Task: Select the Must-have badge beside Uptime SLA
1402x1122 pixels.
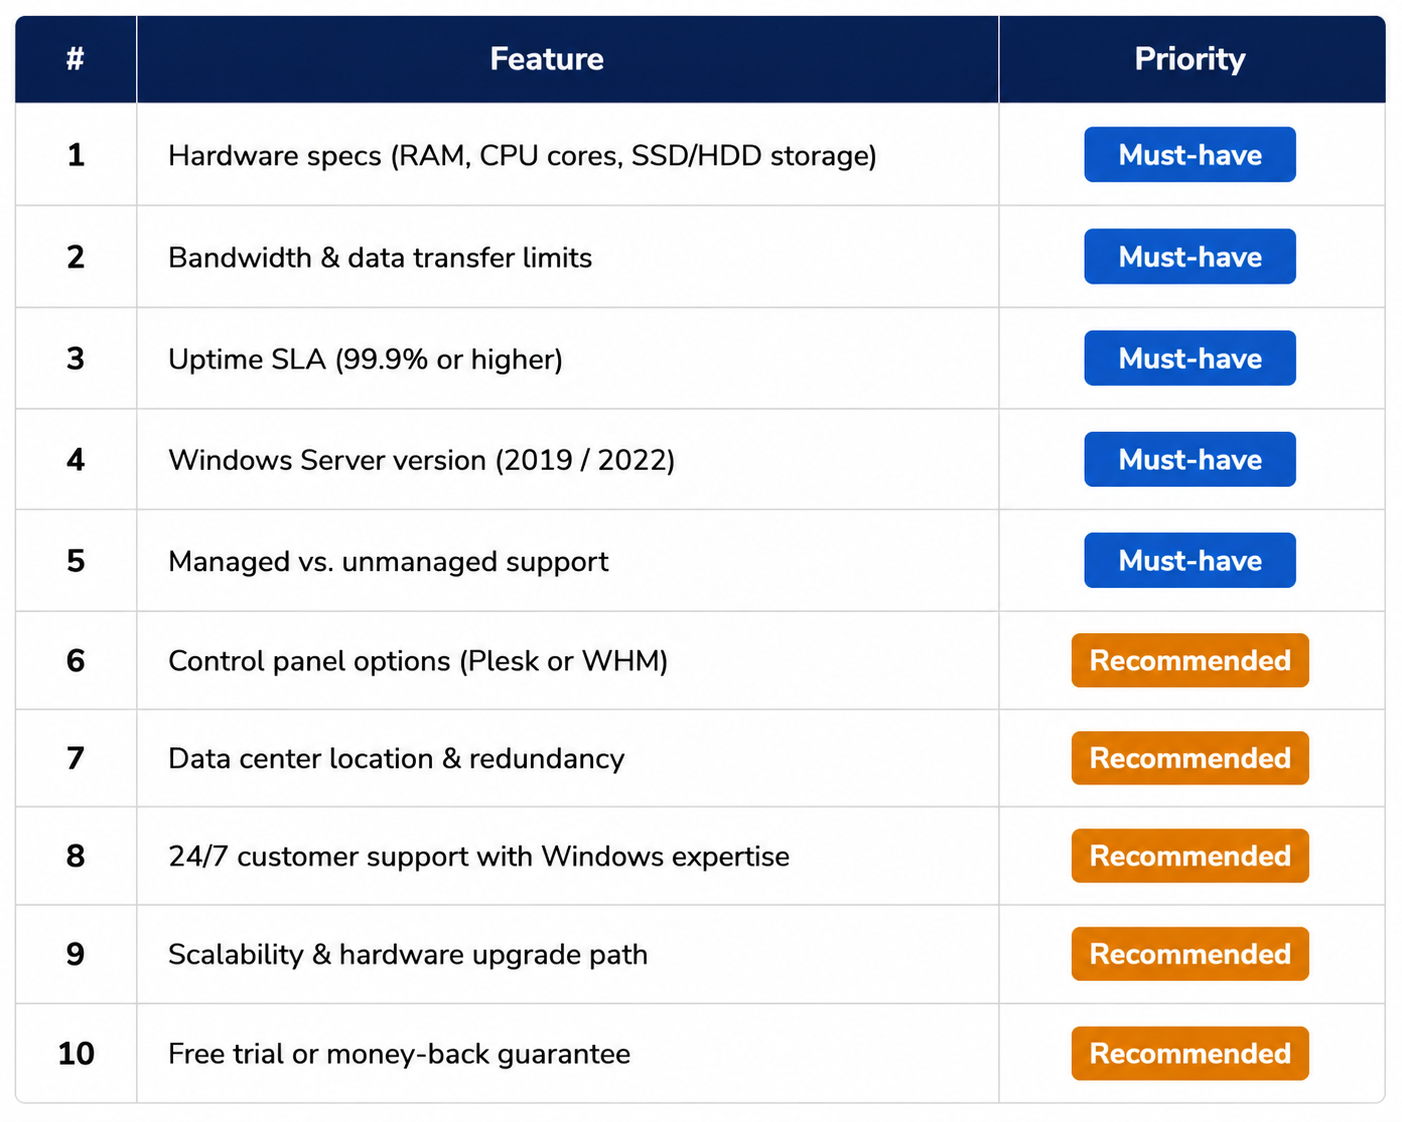Action: (x=1189, y=358)
